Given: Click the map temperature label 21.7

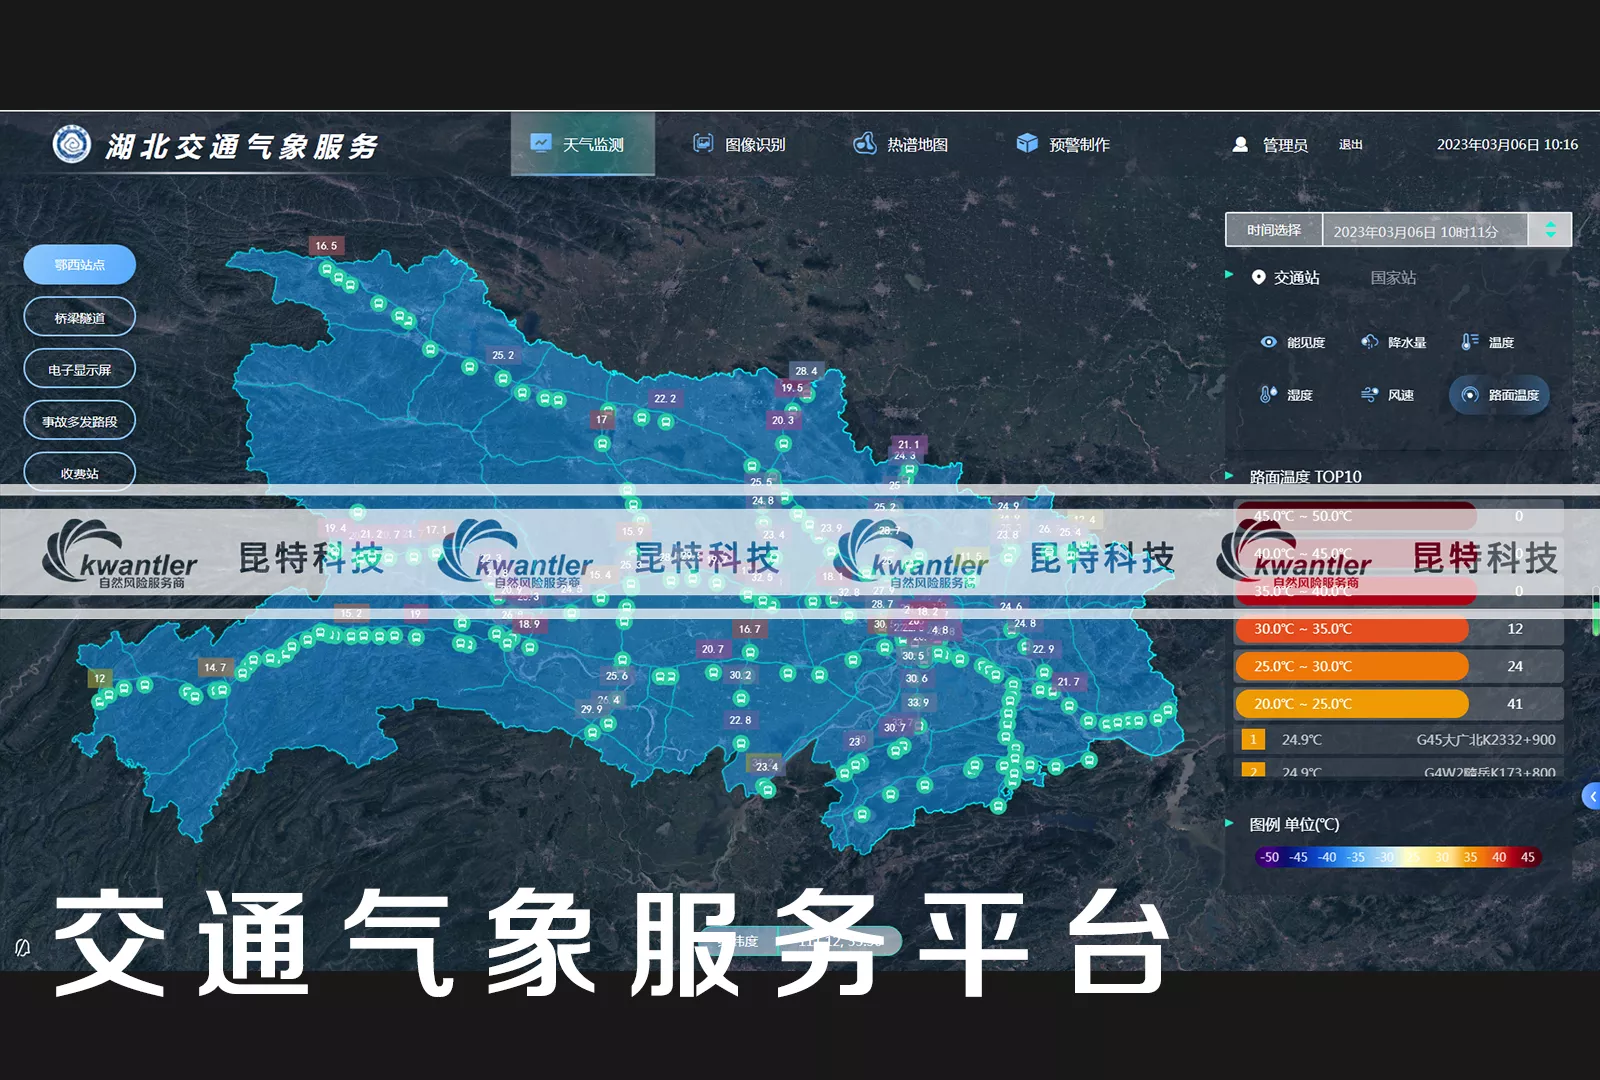Looking at the screenshot, I should [x=1068, y=682].
